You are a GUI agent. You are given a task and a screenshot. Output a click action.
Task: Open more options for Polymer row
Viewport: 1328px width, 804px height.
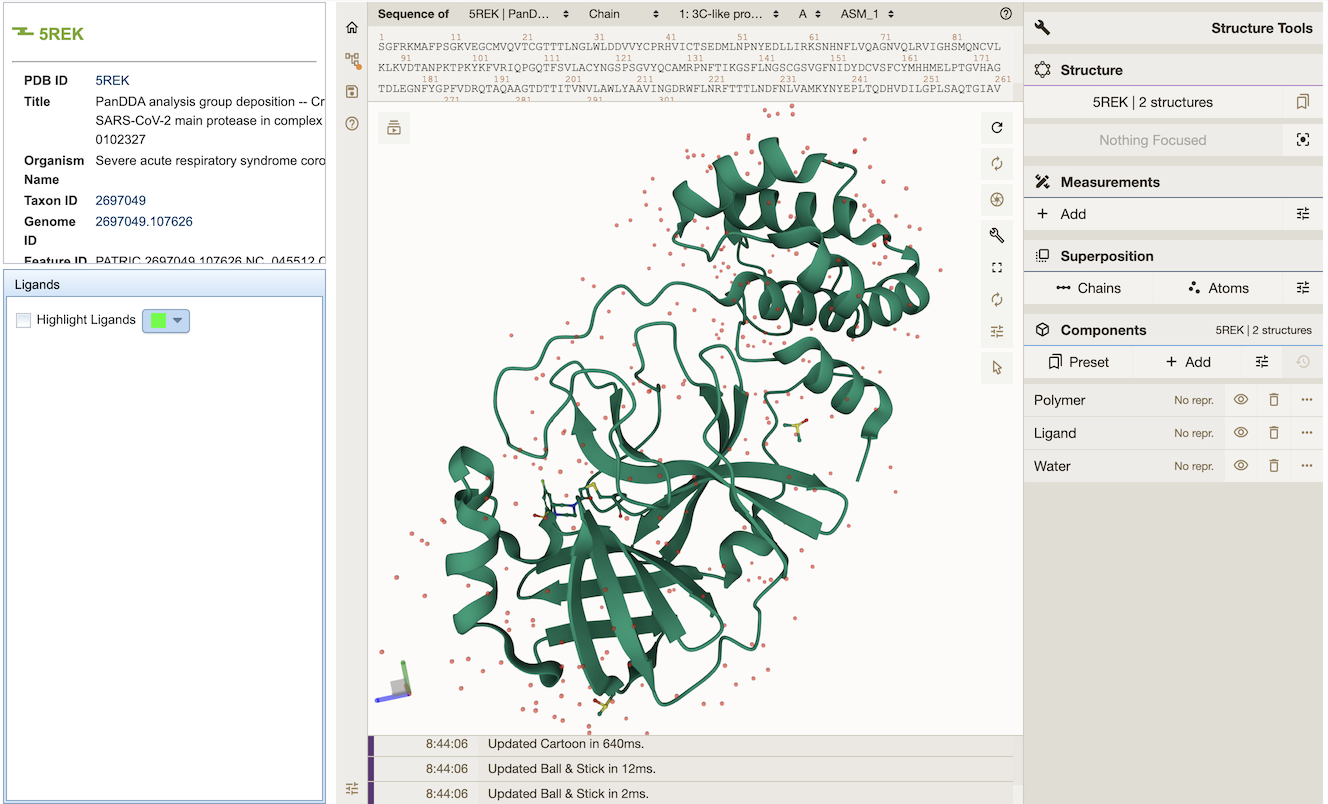tap(1307, 400)
